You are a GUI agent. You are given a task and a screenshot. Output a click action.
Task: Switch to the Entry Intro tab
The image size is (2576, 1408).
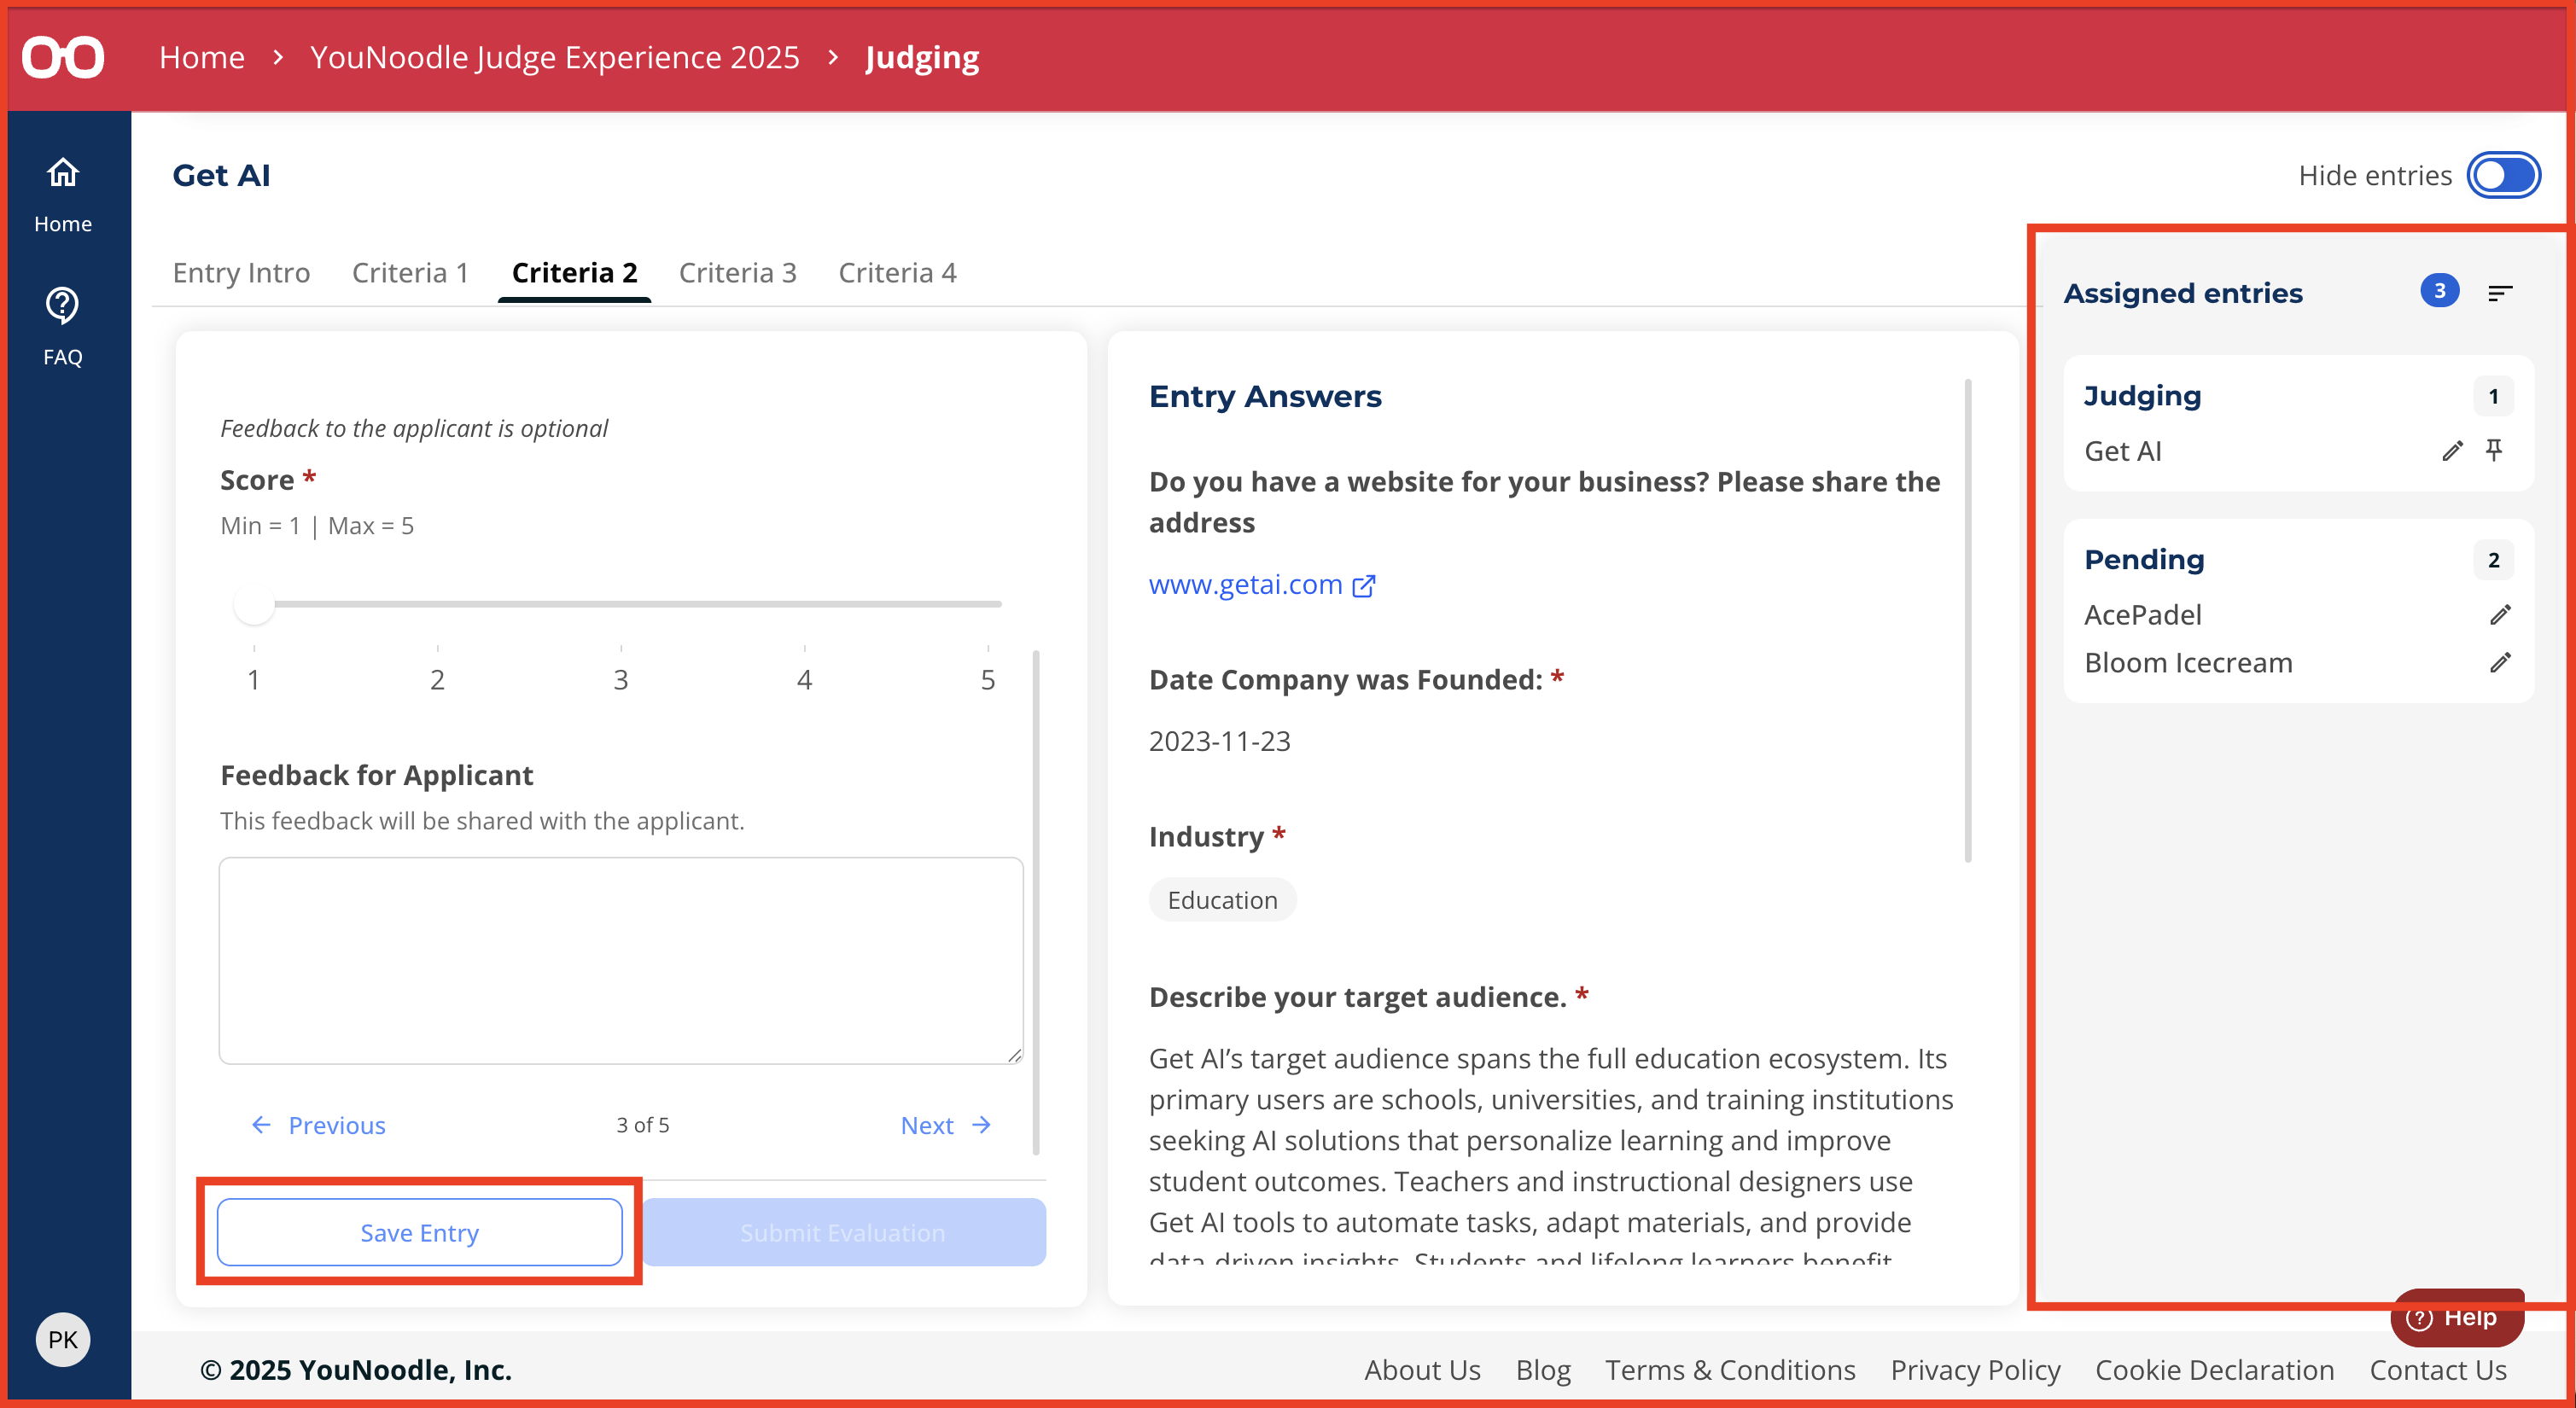point(241,273)
